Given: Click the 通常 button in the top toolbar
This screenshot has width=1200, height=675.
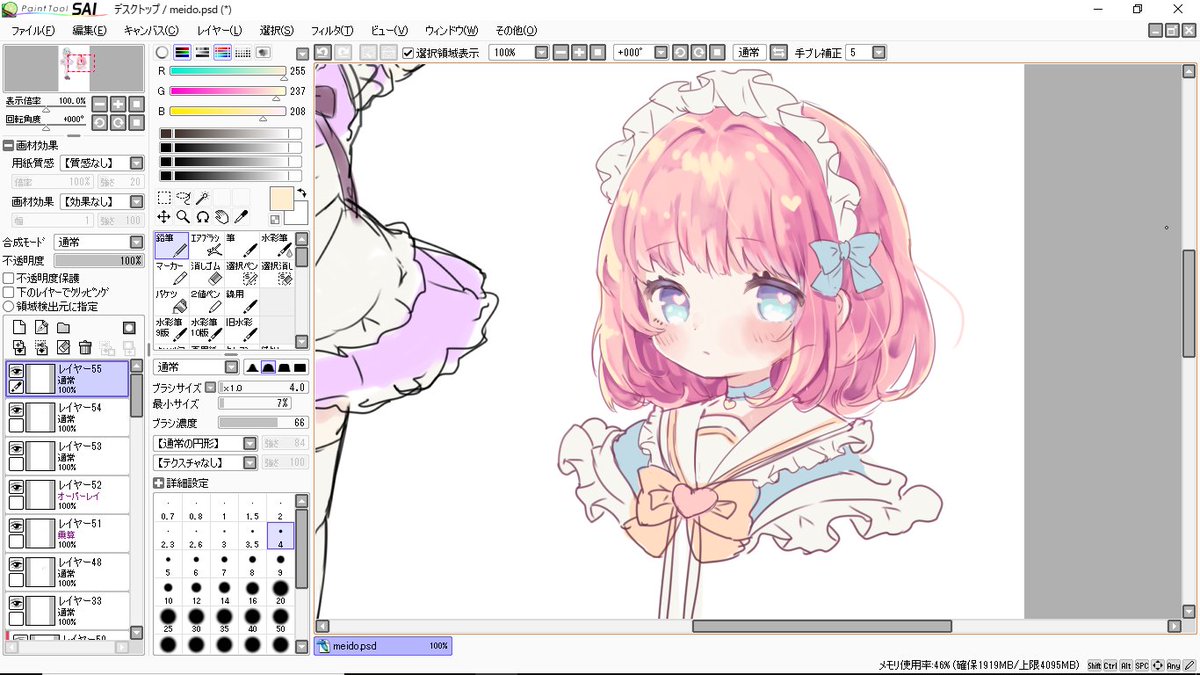Looking at the screenshot, I should point(748,52).
